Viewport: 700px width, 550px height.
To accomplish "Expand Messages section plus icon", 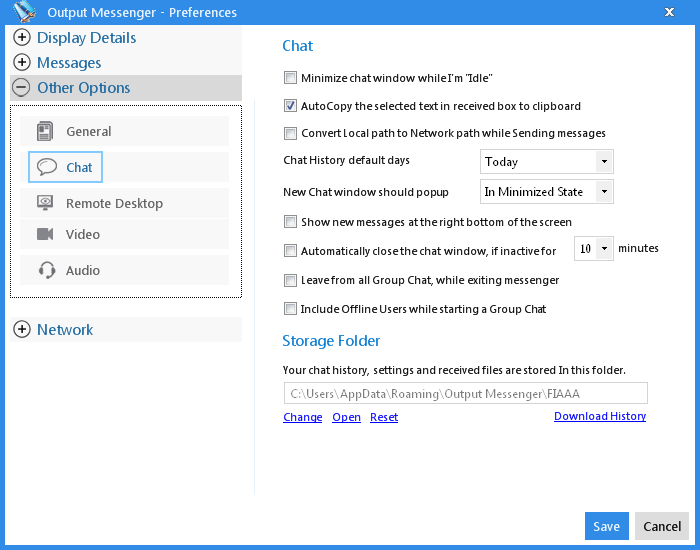I will point(21,62).
